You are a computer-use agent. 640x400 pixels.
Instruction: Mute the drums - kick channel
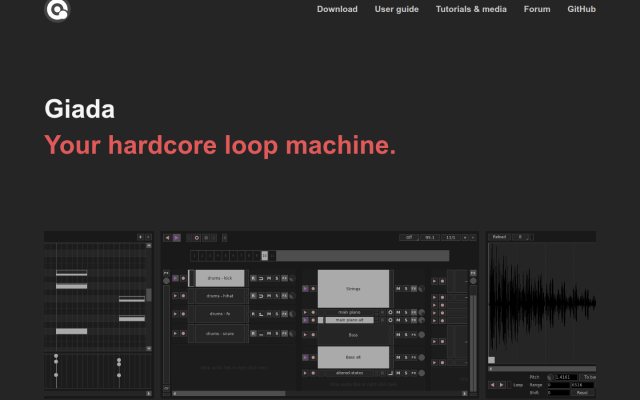[269, 278]
